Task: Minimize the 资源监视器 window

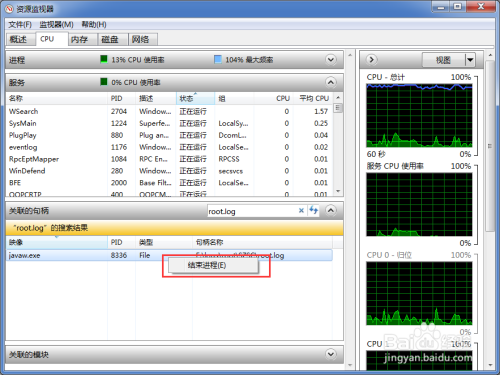Action: pos(441,7)
